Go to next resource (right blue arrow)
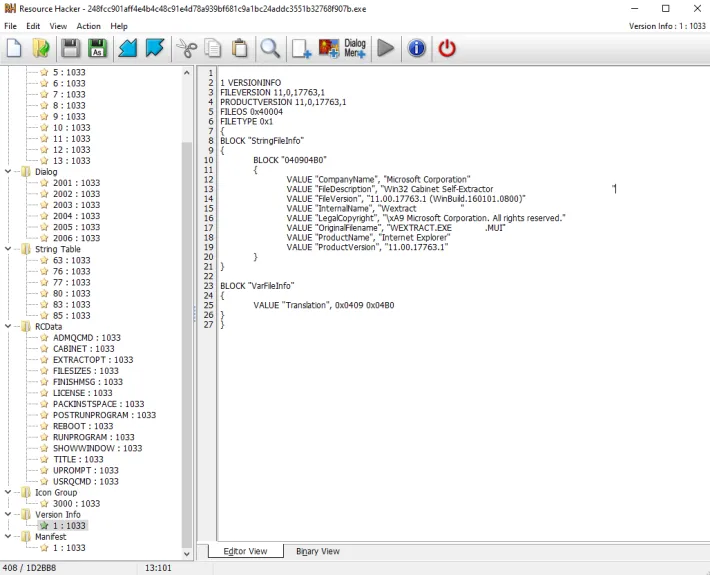Viewport: 710px width, 575px height. click(155, 48)
